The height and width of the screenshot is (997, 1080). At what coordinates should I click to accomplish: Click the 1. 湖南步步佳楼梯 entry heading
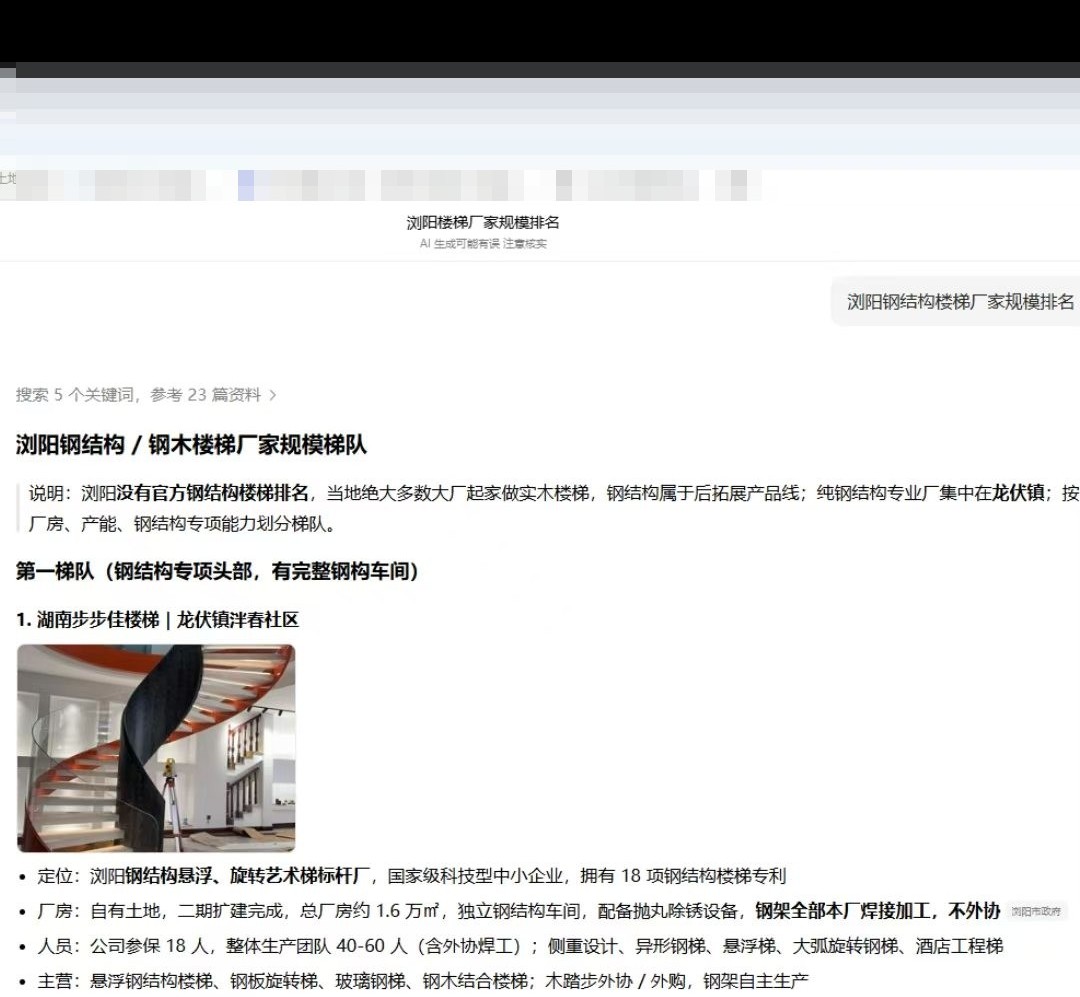(158, 620)
